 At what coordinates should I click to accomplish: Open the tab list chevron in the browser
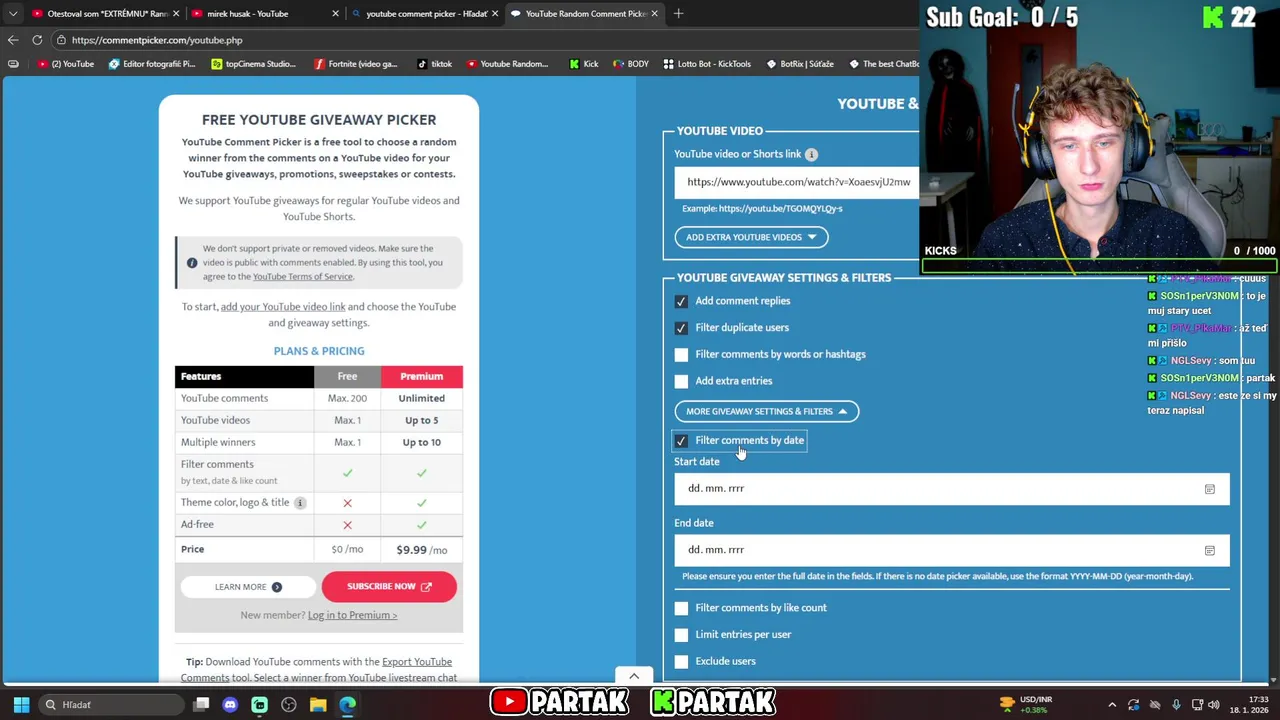13,13
